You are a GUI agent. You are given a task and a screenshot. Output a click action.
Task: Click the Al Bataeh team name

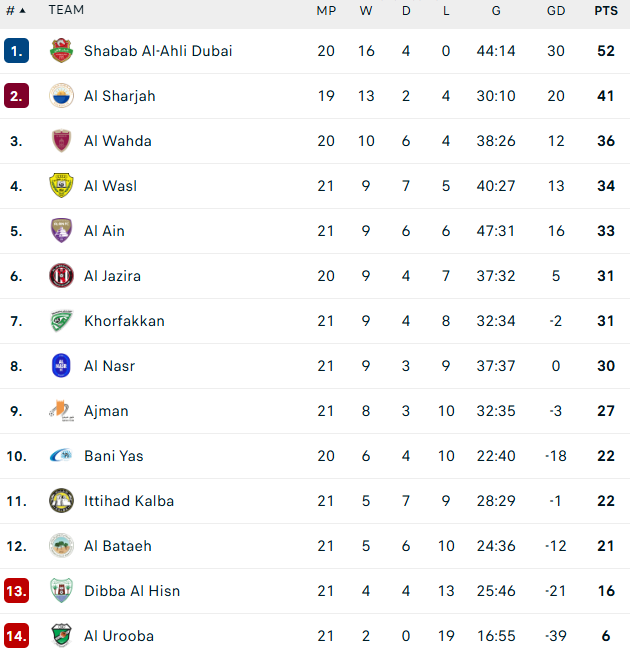[118, 546]
